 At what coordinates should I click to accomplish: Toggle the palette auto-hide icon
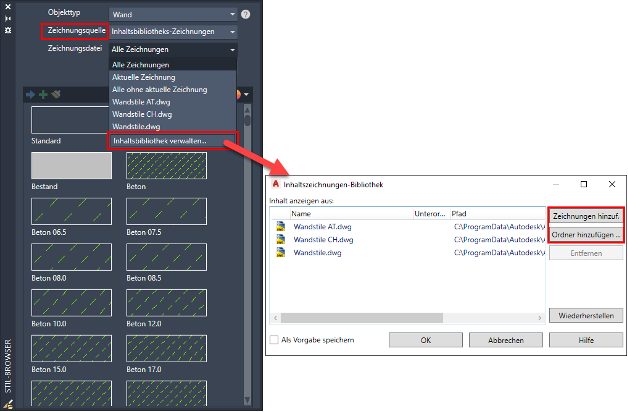tap(8, 17)
